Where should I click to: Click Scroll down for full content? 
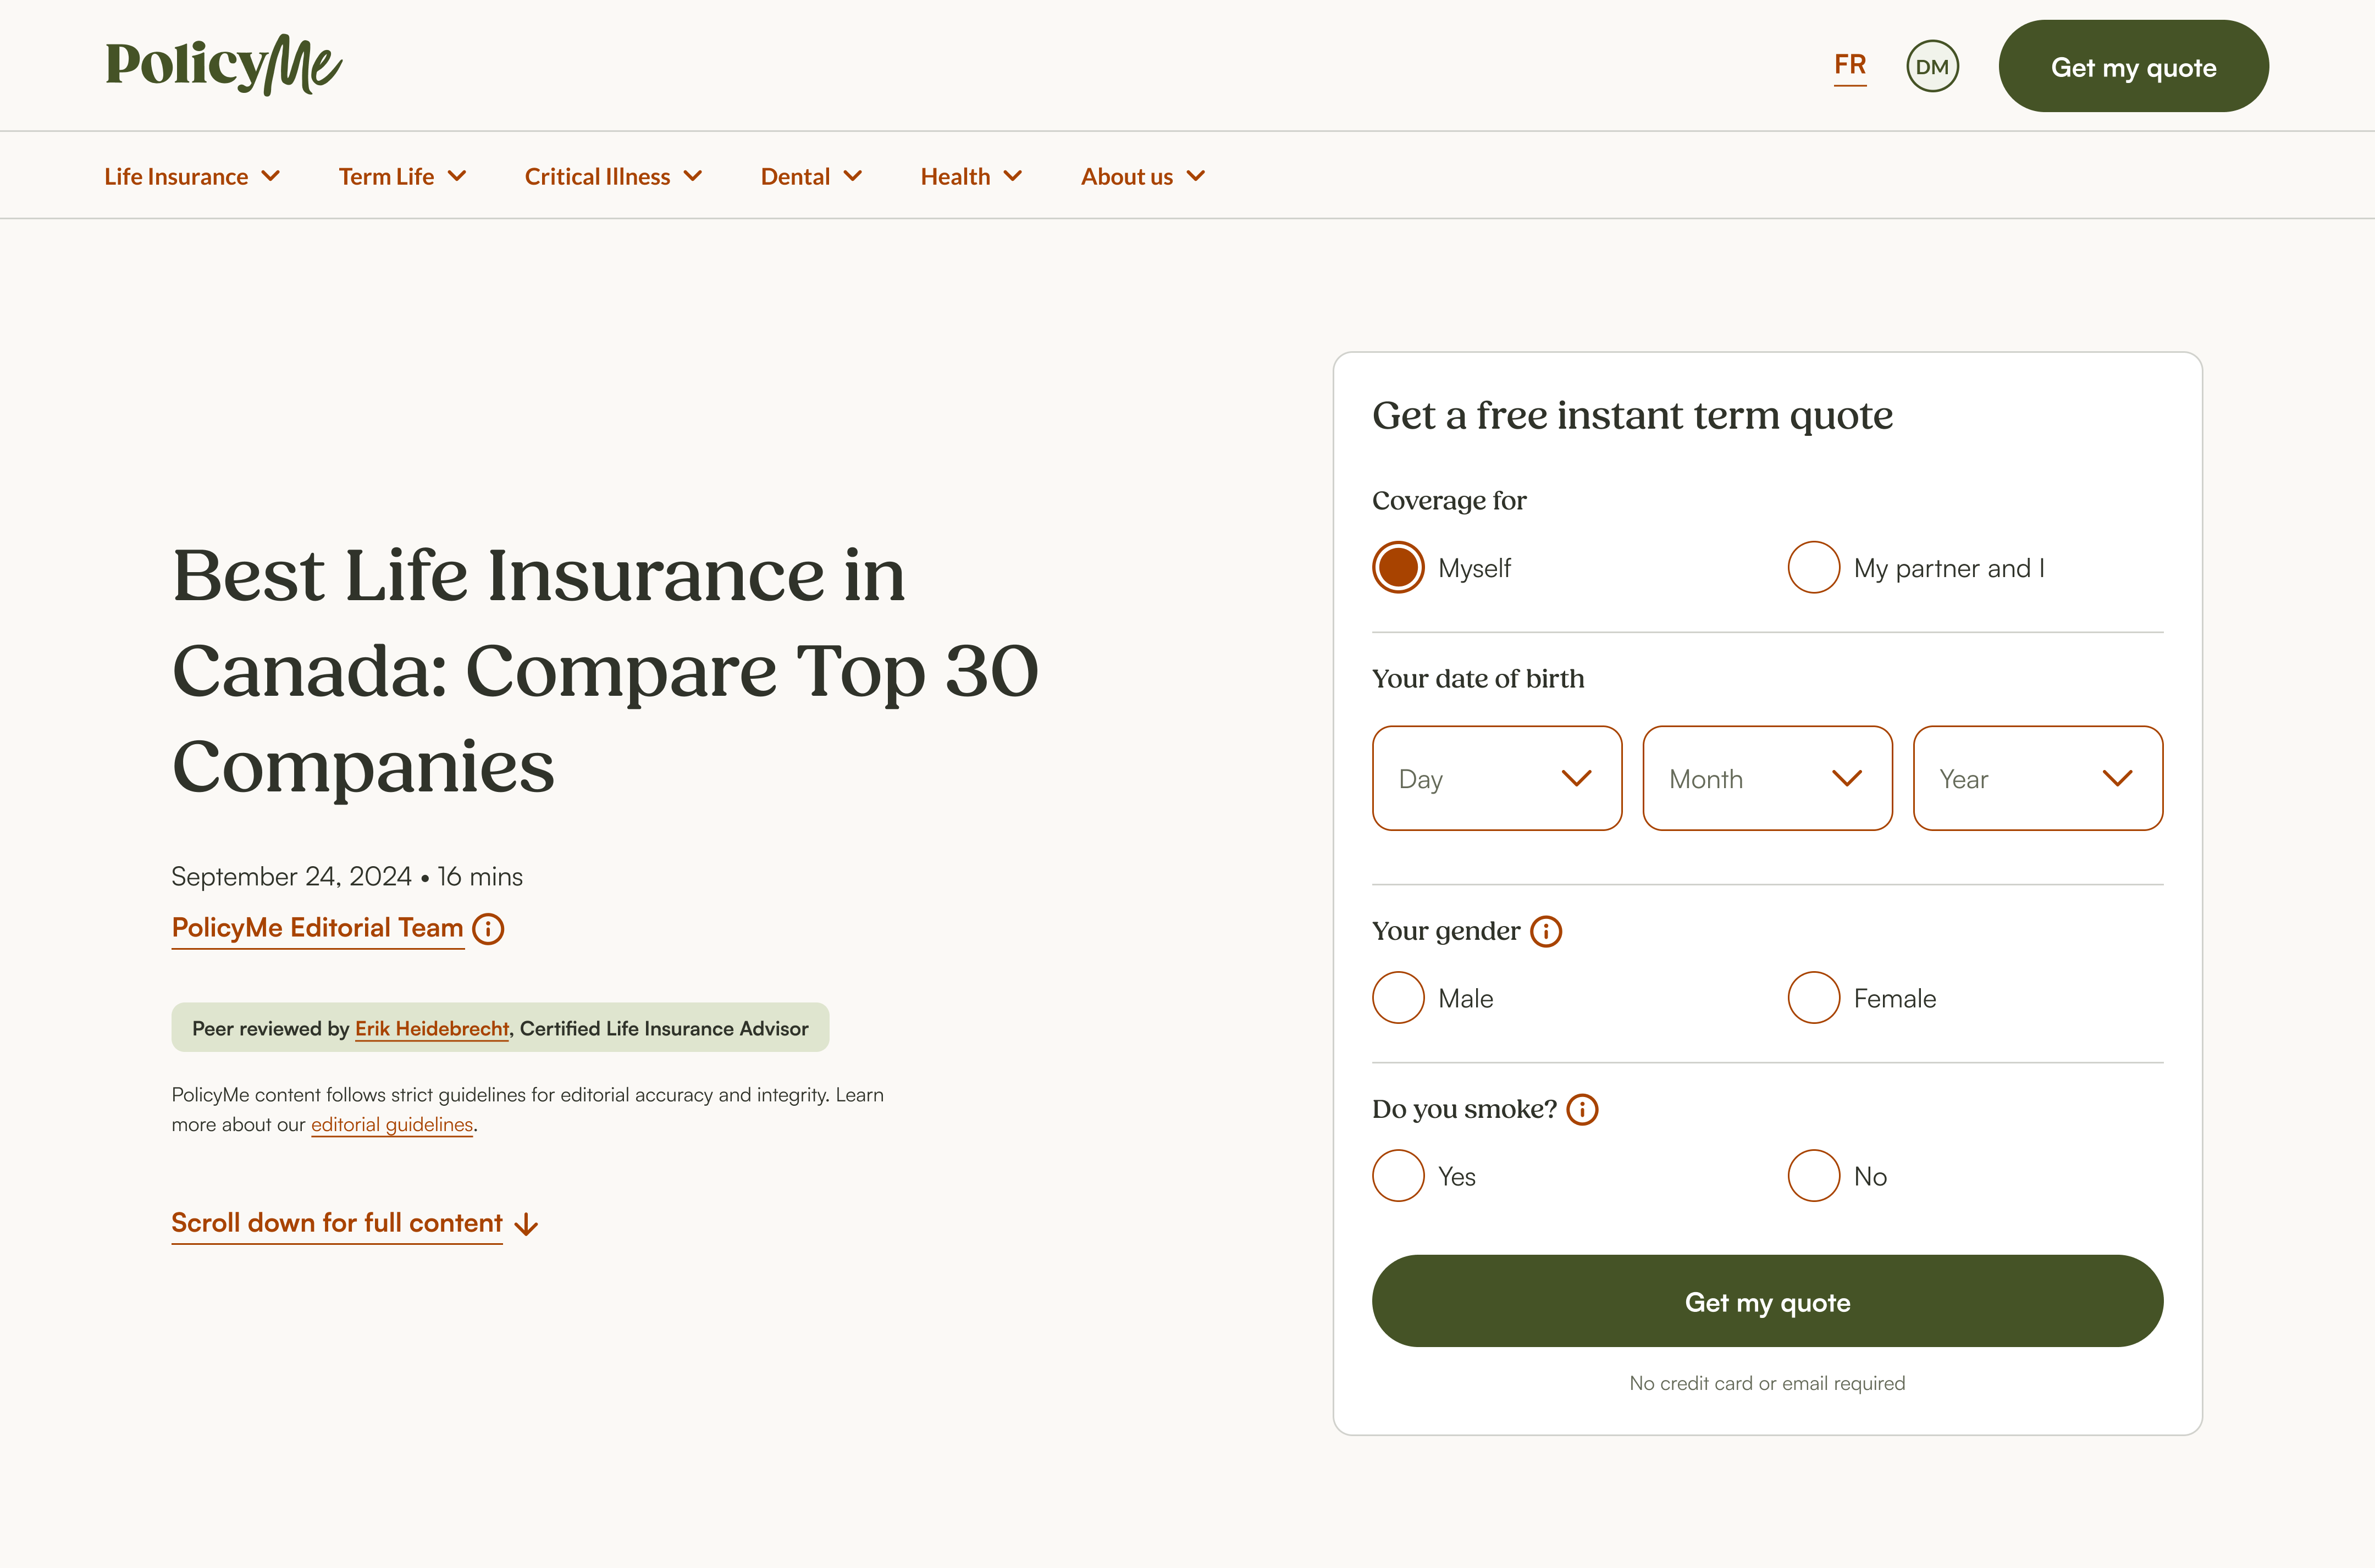tap(336, 1224)
